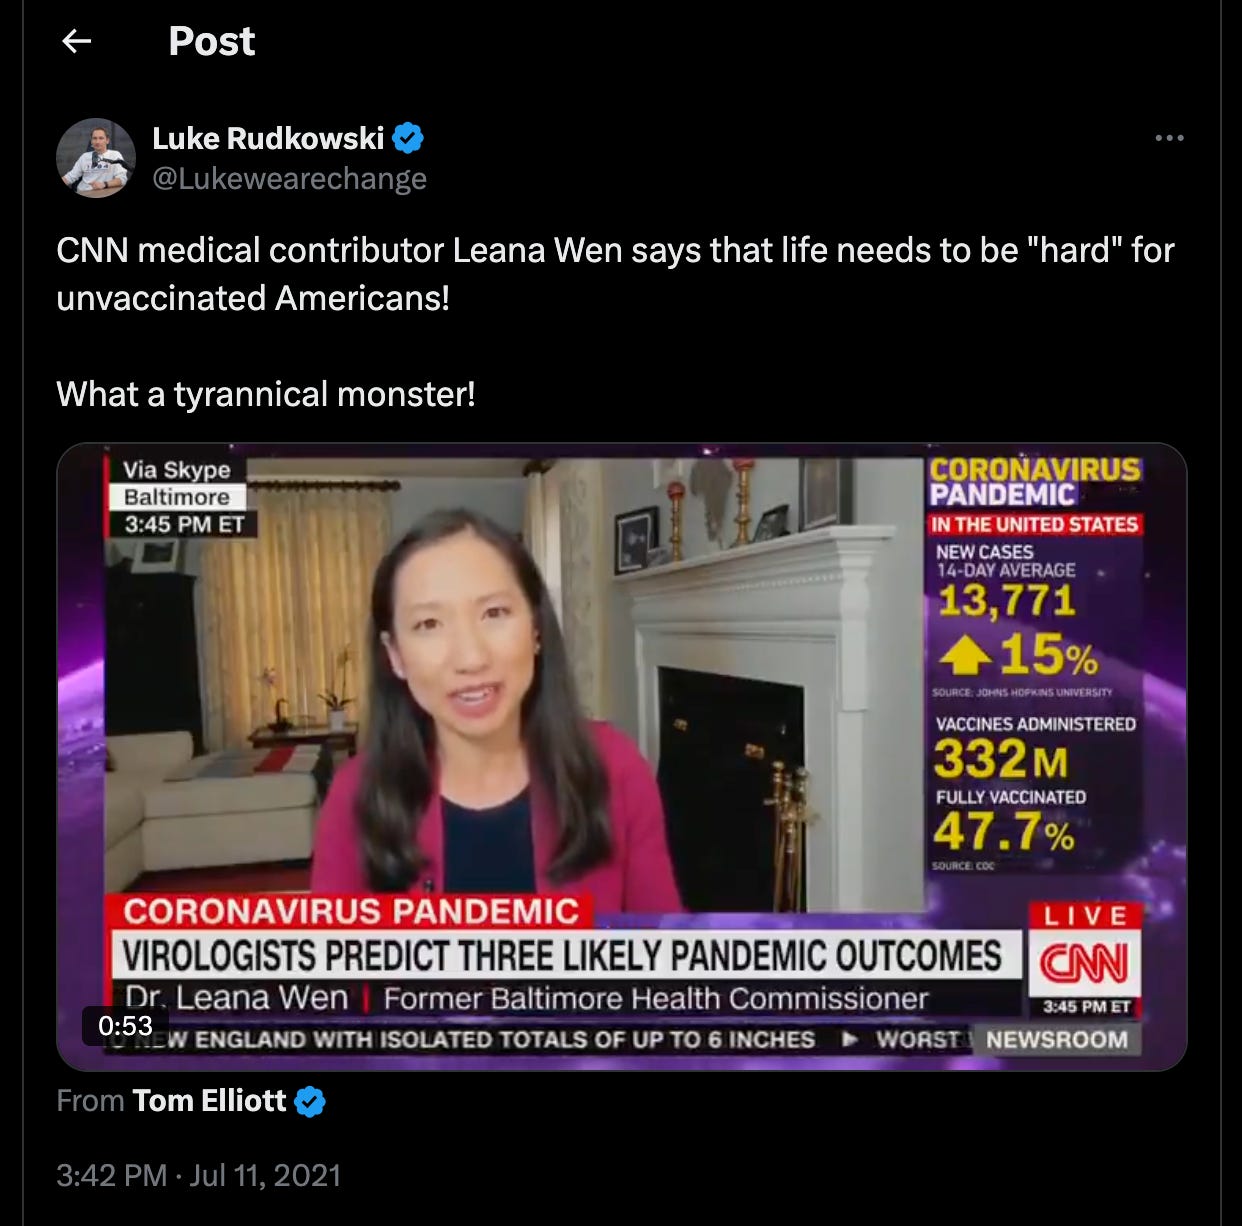
Task: Visit Tom Elliott's profile from video source
Action: coord(209,1101)
